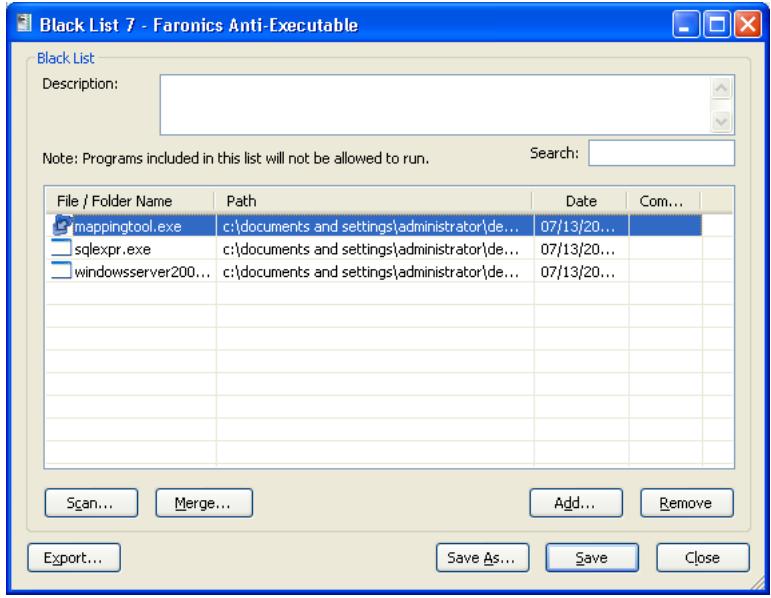Sort by File / Folder Name column
This screenshot has width=771, height=598.
(130, 201)
